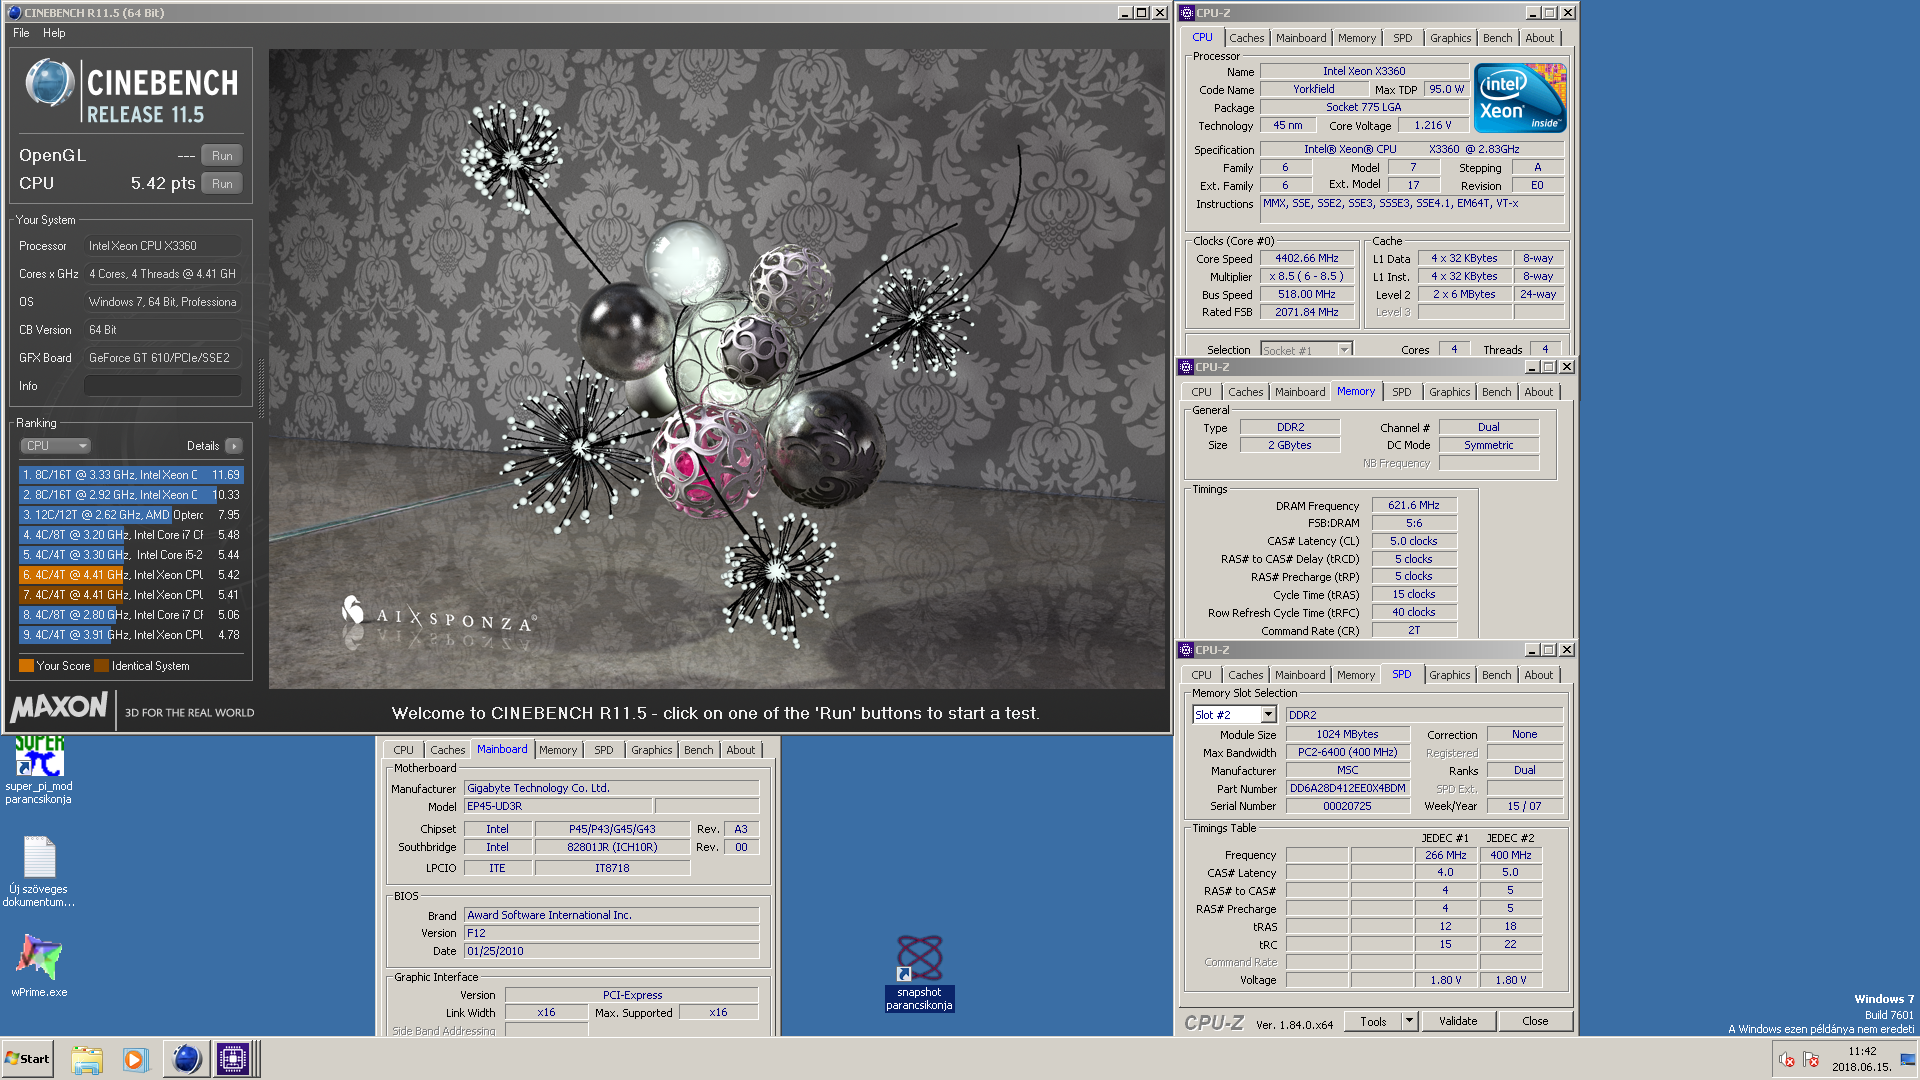Click the Info field in Your System
The image size is (1920, 1080).
click(x=163, y=386)
